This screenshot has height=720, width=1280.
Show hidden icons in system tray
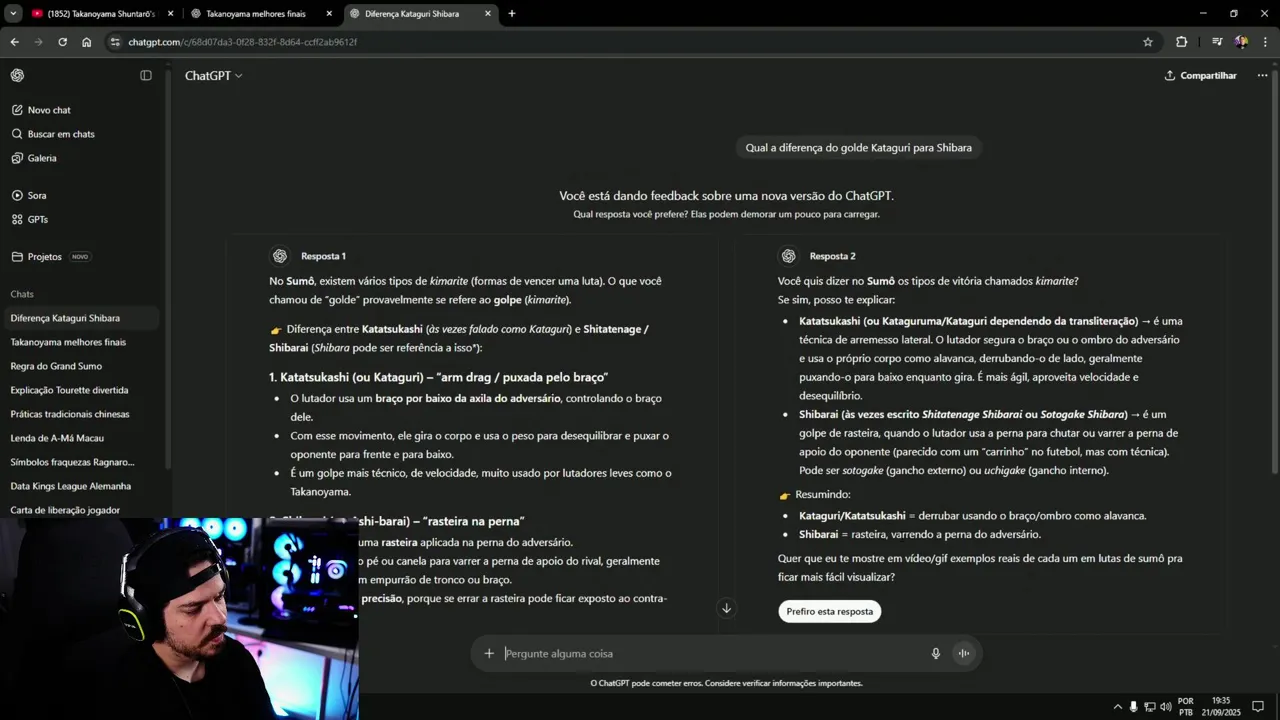(1118, 707)
